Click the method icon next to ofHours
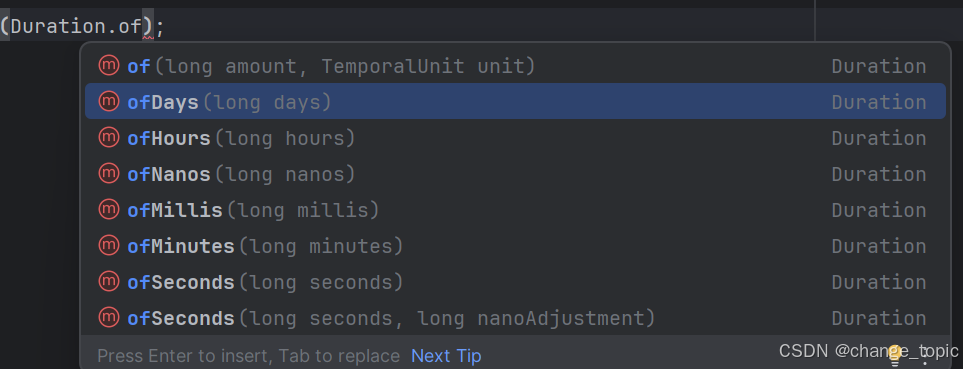Screen dimensions: 963x369 pos(109,138)
